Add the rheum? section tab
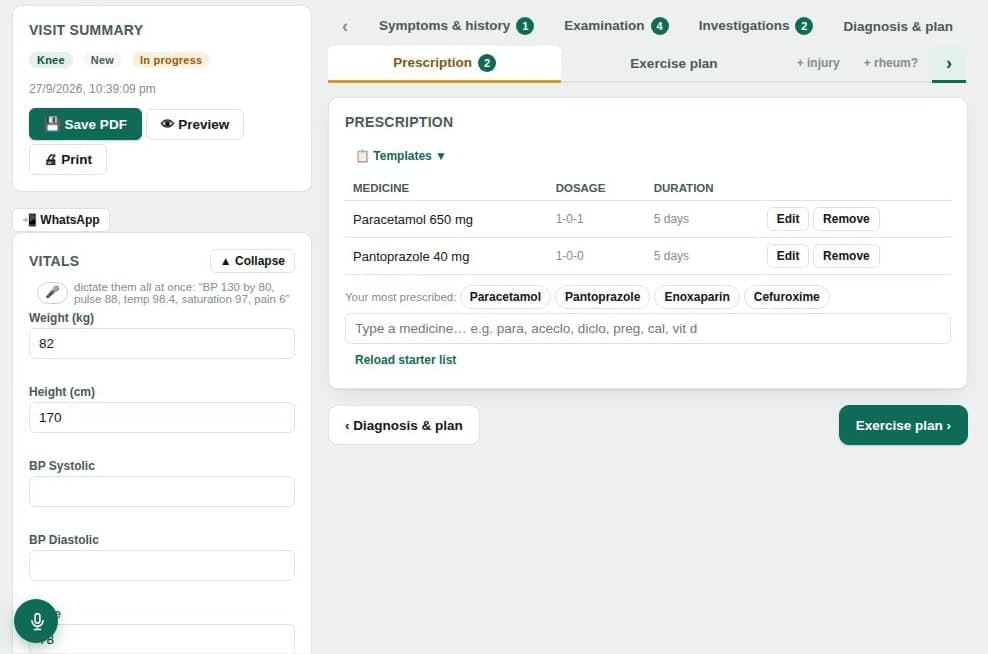 pyautogui.click(x=890, y=63)
